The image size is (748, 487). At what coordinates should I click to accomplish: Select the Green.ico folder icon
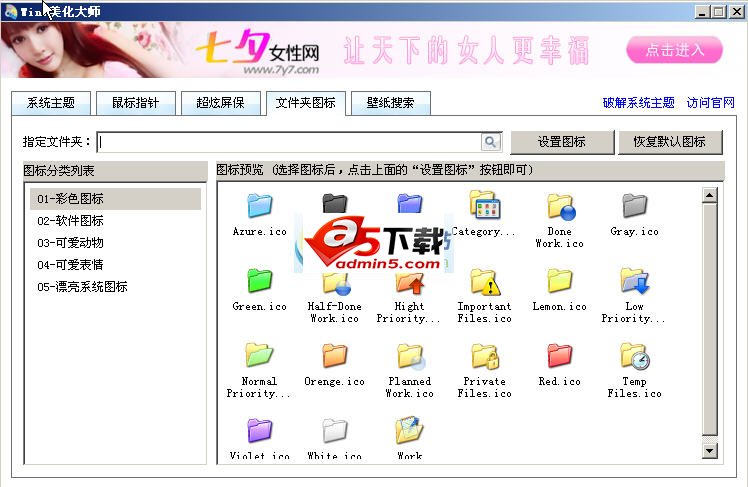(x=260, y=280)
